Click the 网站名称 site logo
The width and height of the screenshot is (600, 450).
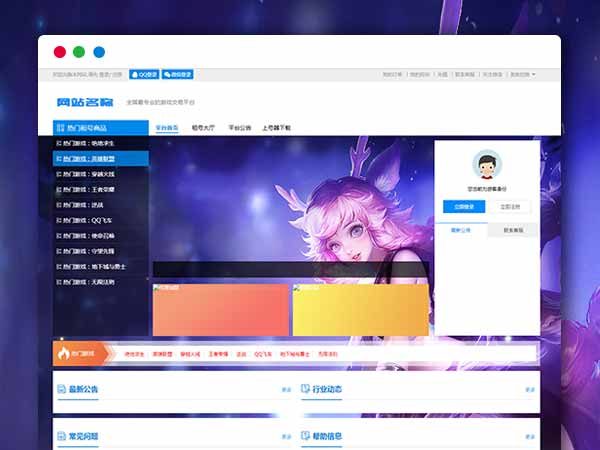tap(84, 102)
